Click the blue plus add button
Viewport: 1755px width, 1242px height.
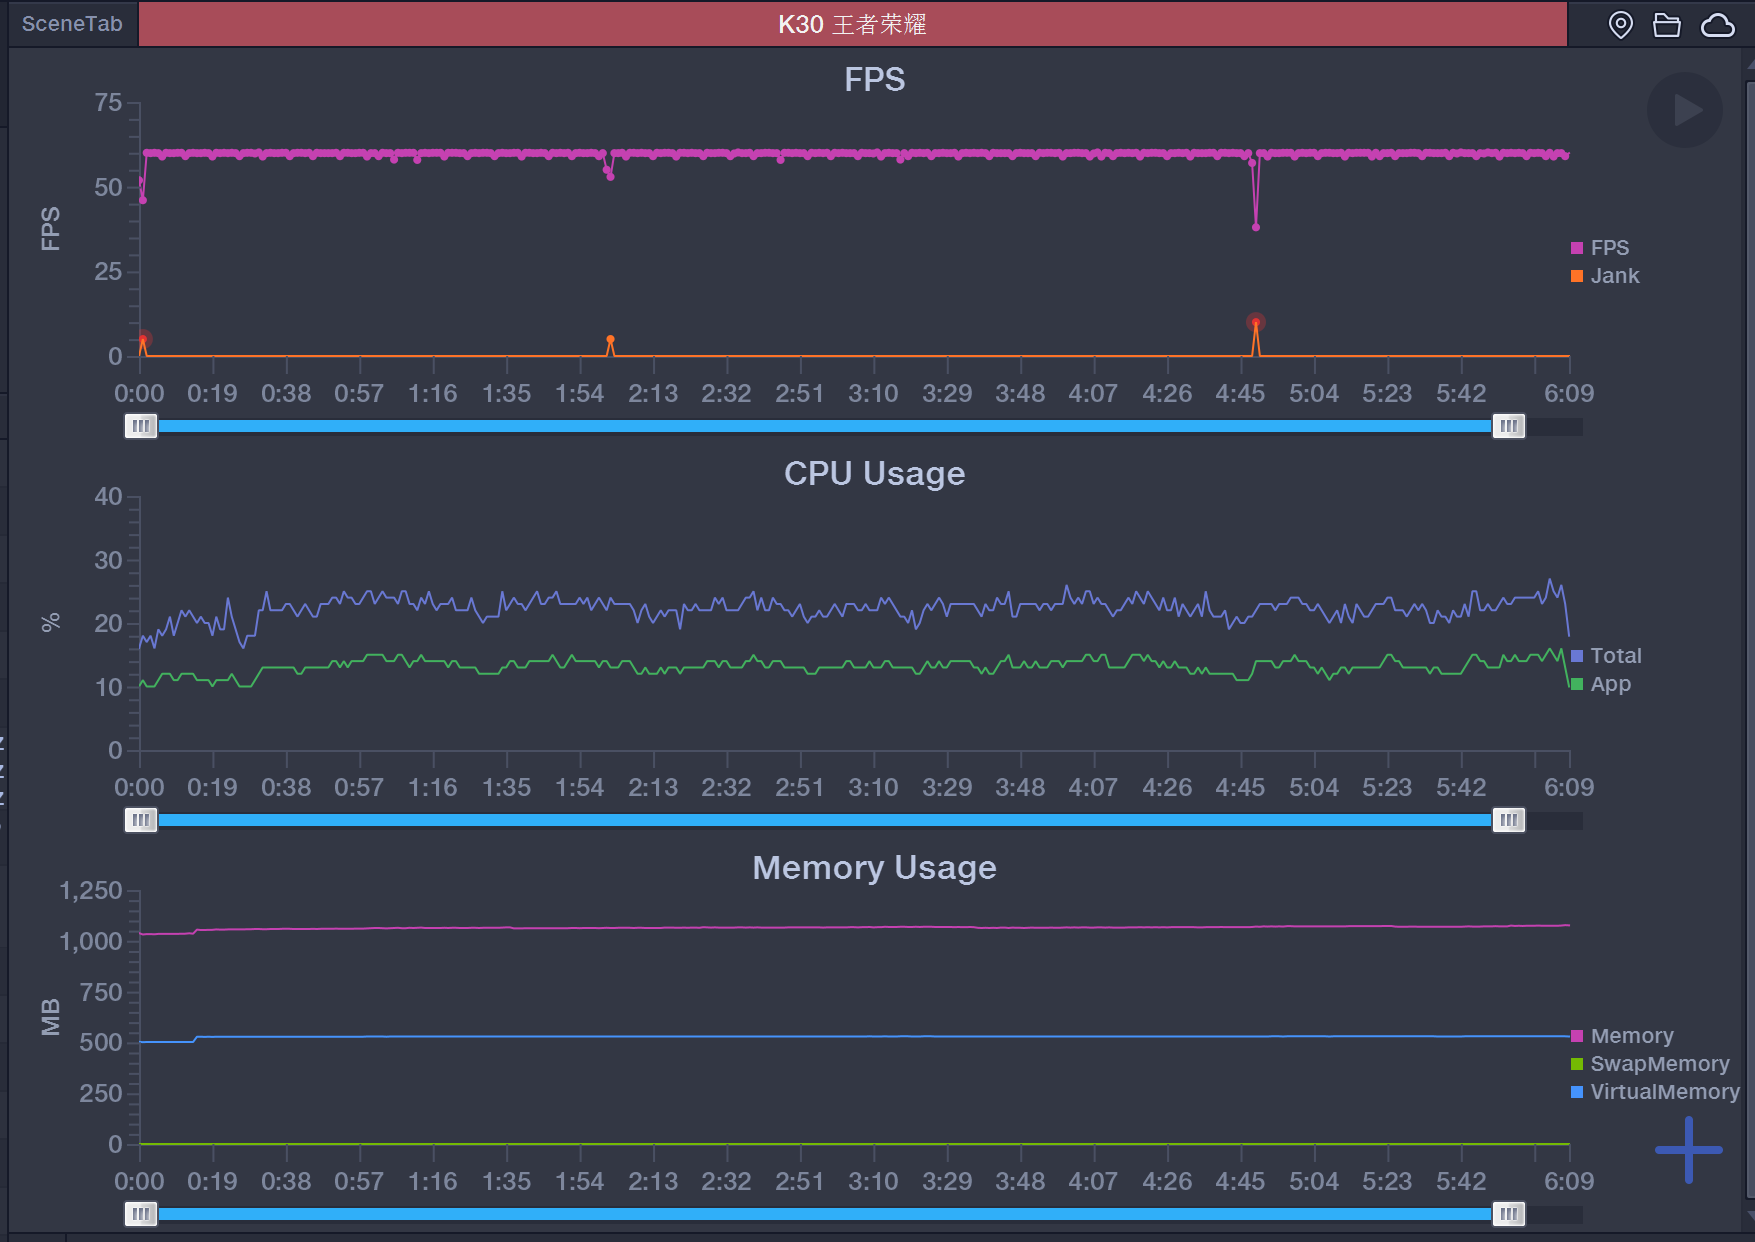(1689, 1150)
